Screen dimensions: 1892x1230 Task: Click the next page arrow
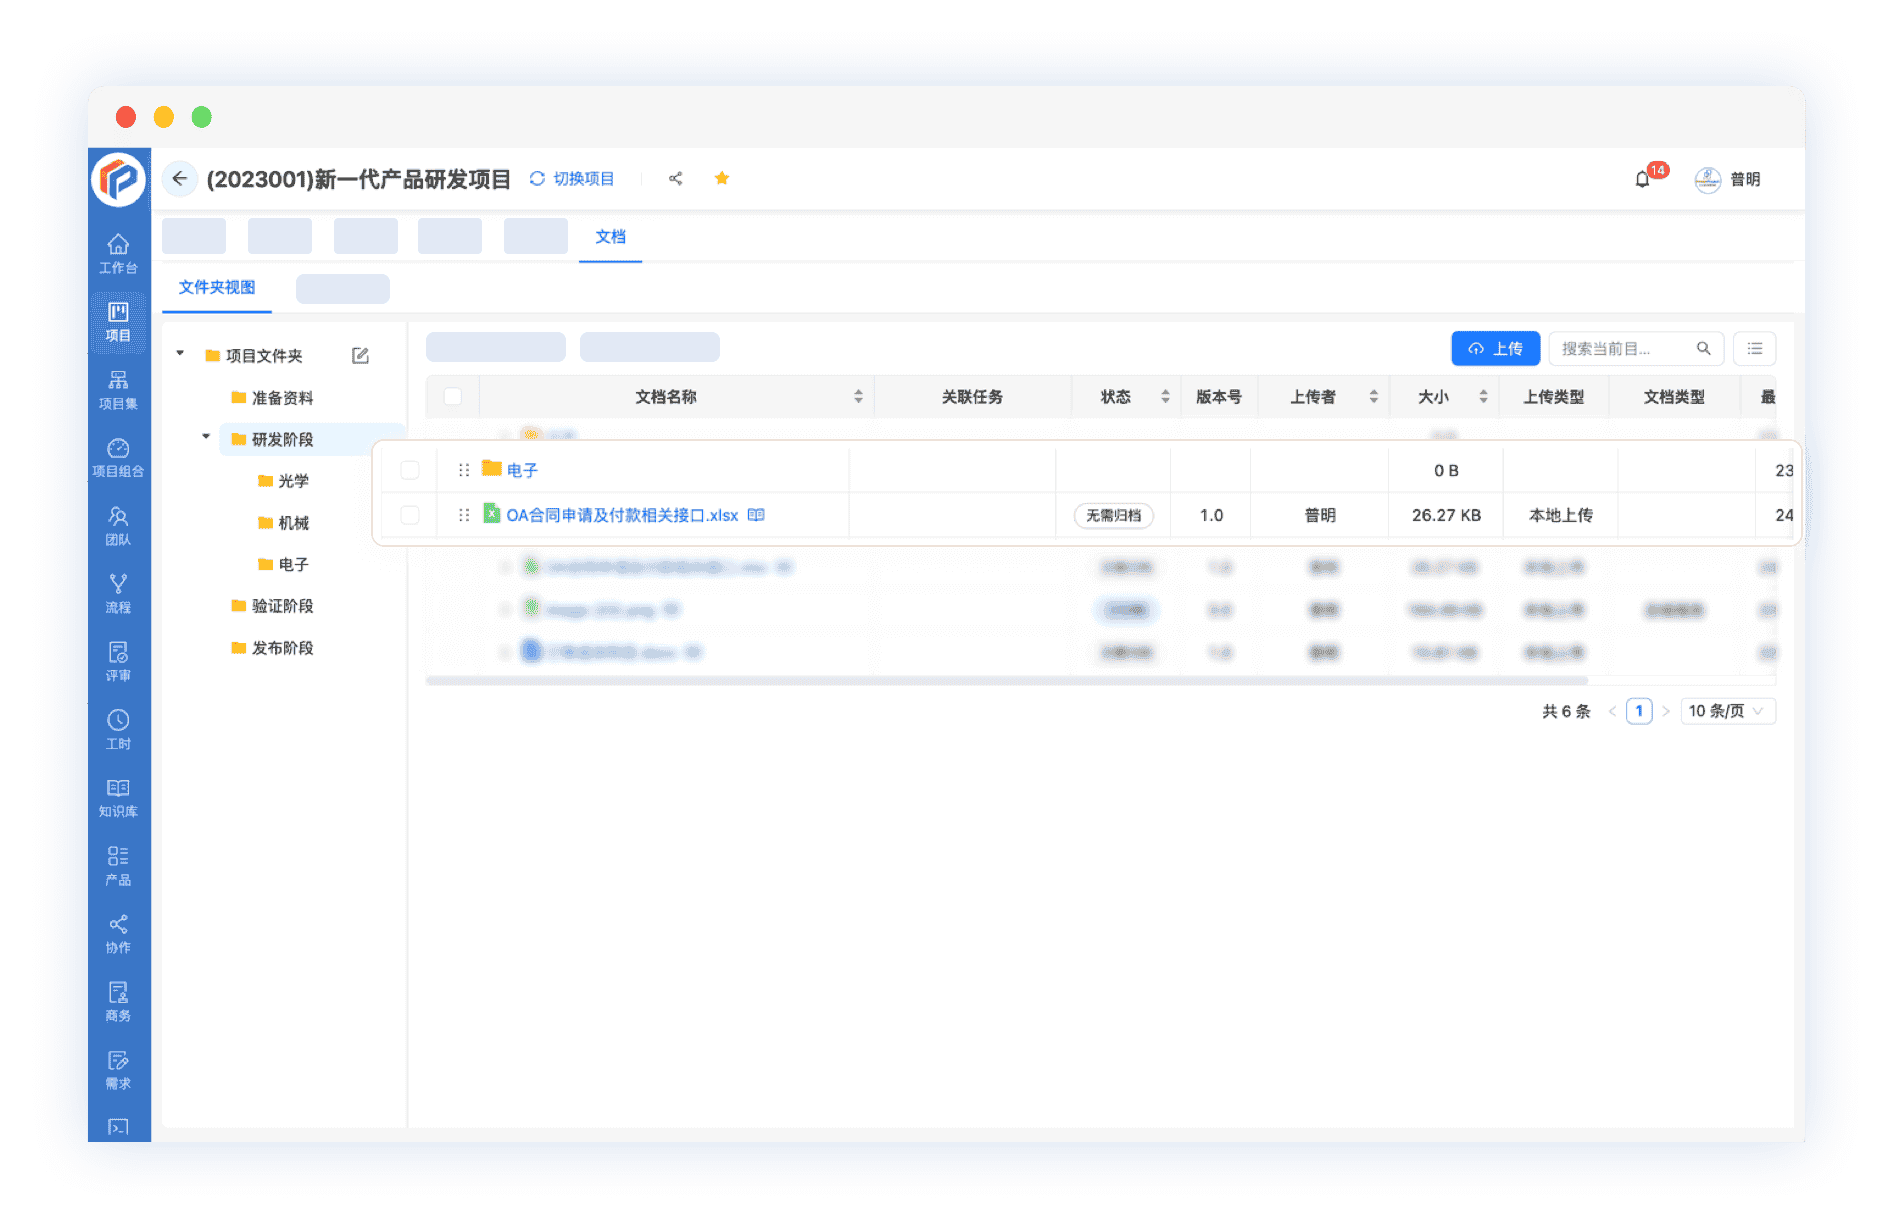click(x=1666, y=711)
